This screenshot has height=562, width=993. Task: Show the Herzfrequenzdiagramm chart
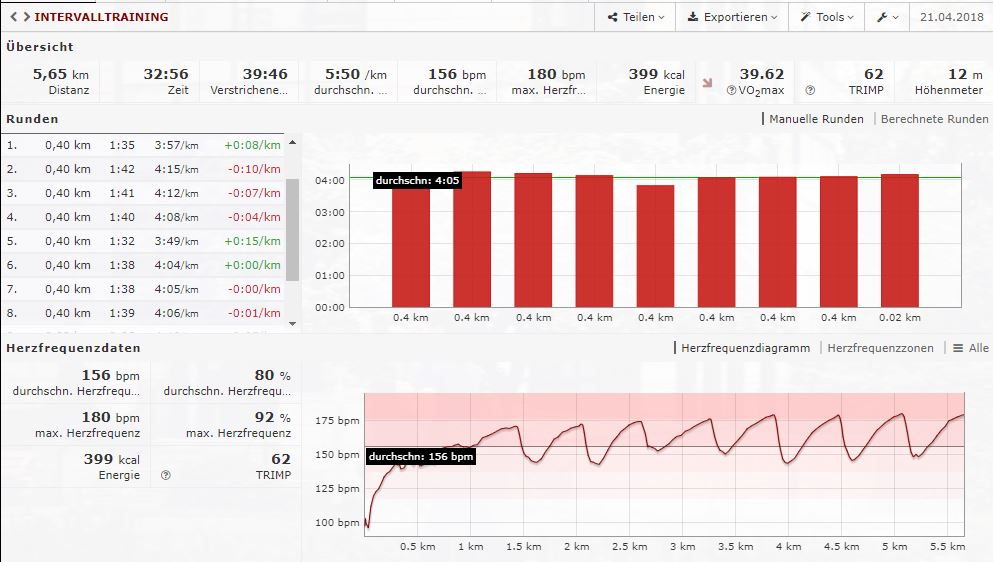[x=746, y=348]
